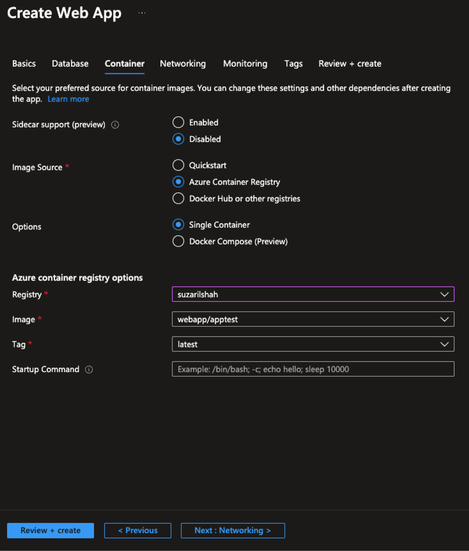The height and width of the screenshot is (551, 469).
Task: Follow the Learn more link
Action: coord(68,99)
